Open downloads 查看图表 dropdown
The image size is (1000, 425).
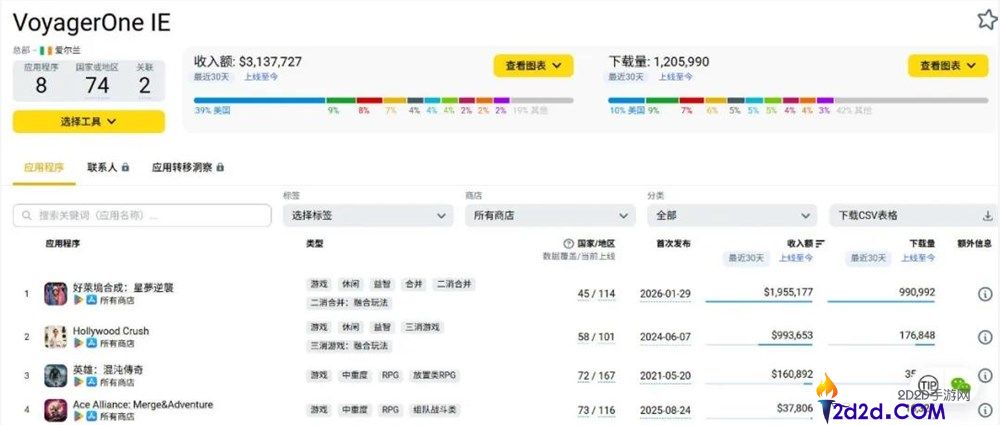click(948, 66)
